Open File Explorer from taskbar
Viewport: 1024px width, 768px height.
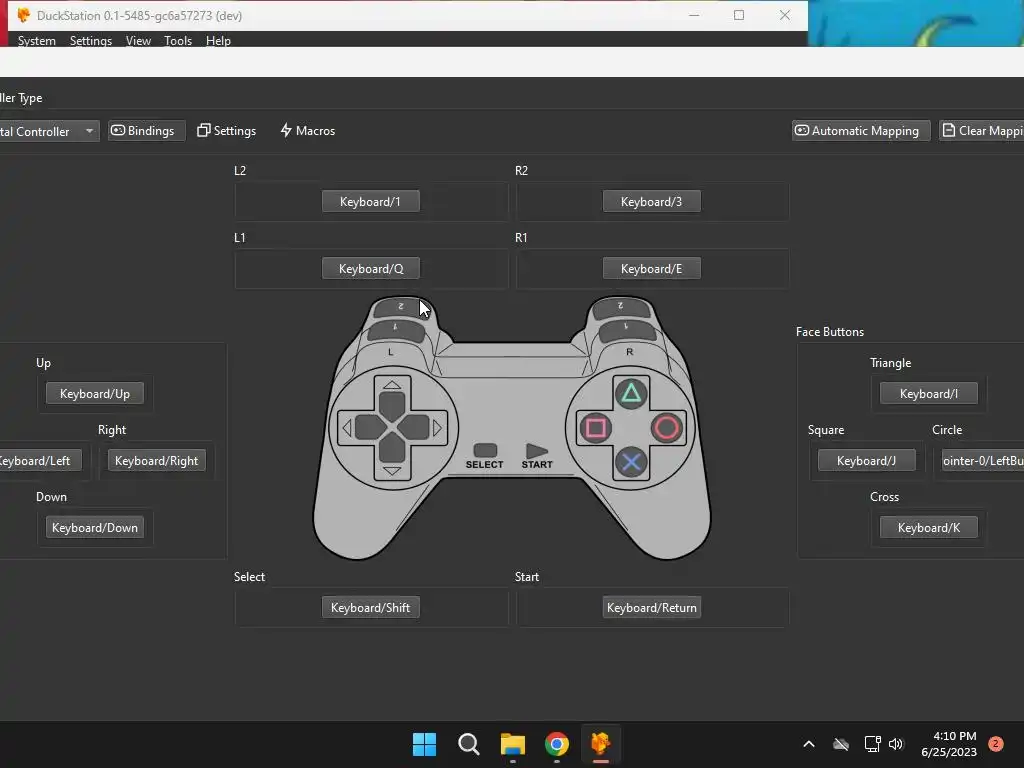[513, 744]
